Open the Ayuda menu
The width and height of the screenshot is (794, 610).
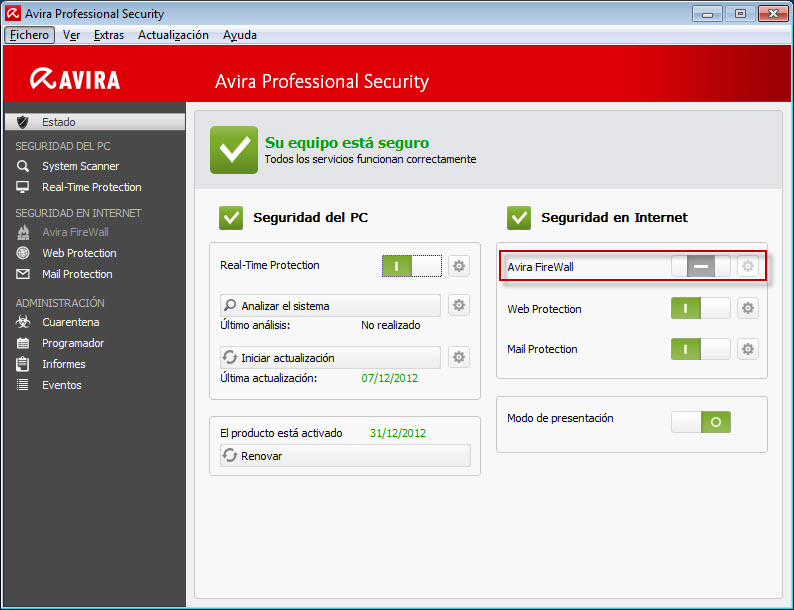(x=240, y=35)
